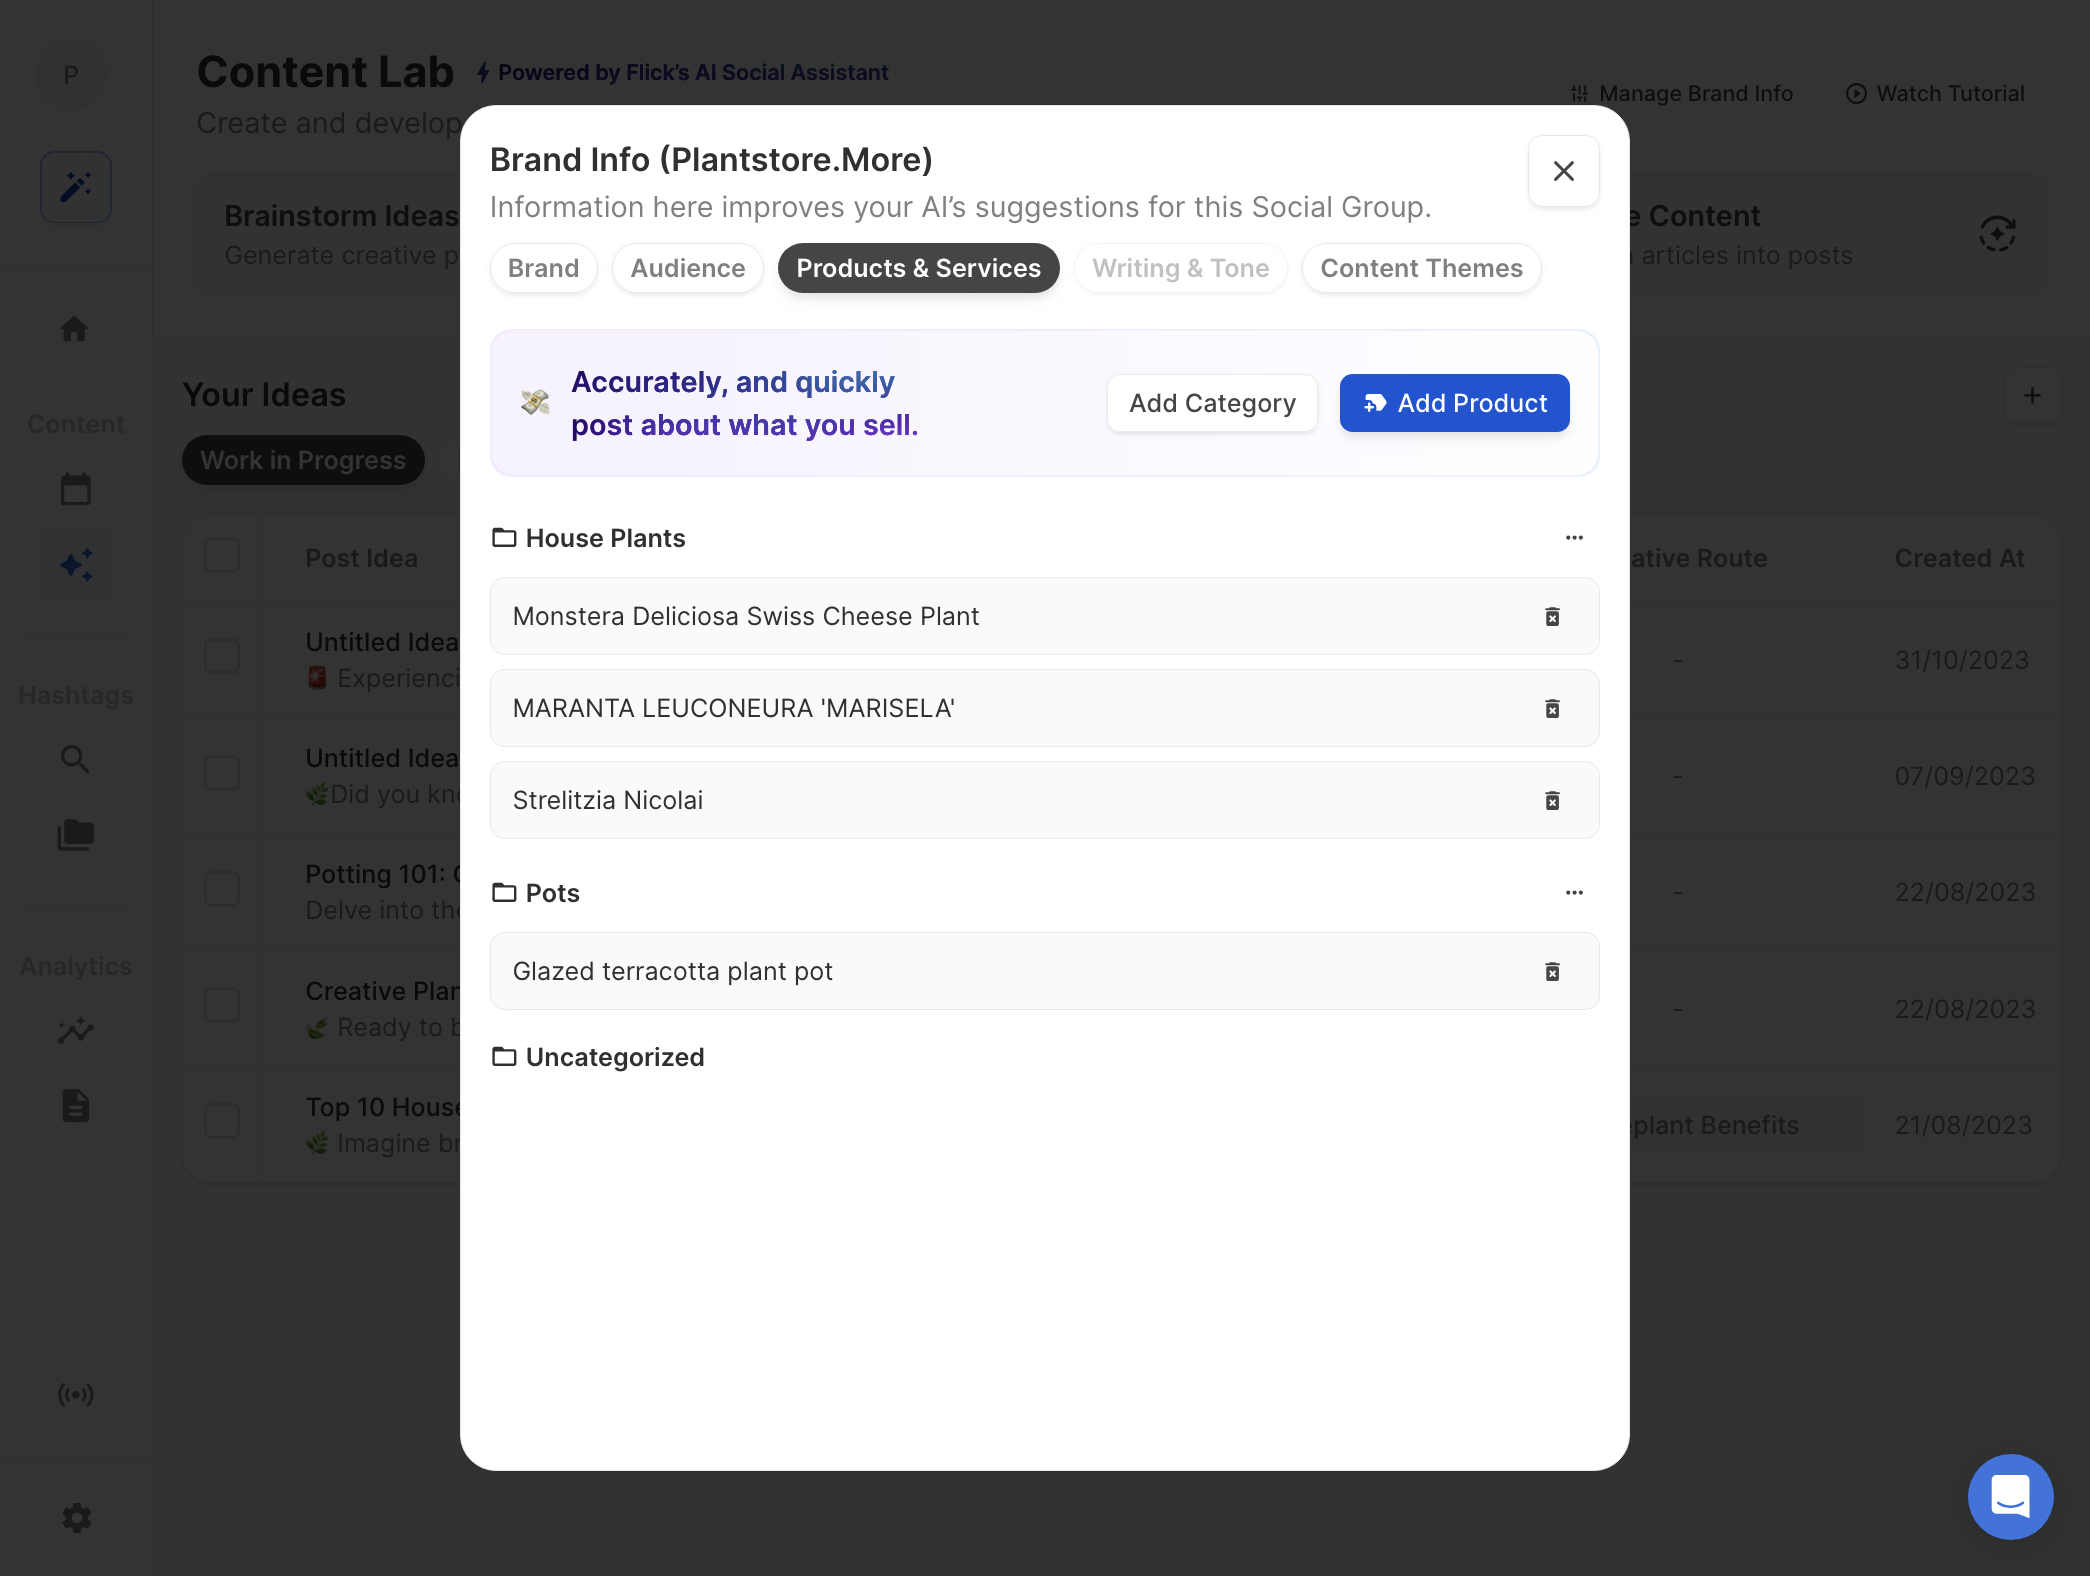Open Pots category options menu
The height and width of the screenshot is (1576, 2090).
click(x=1574, y=893)
